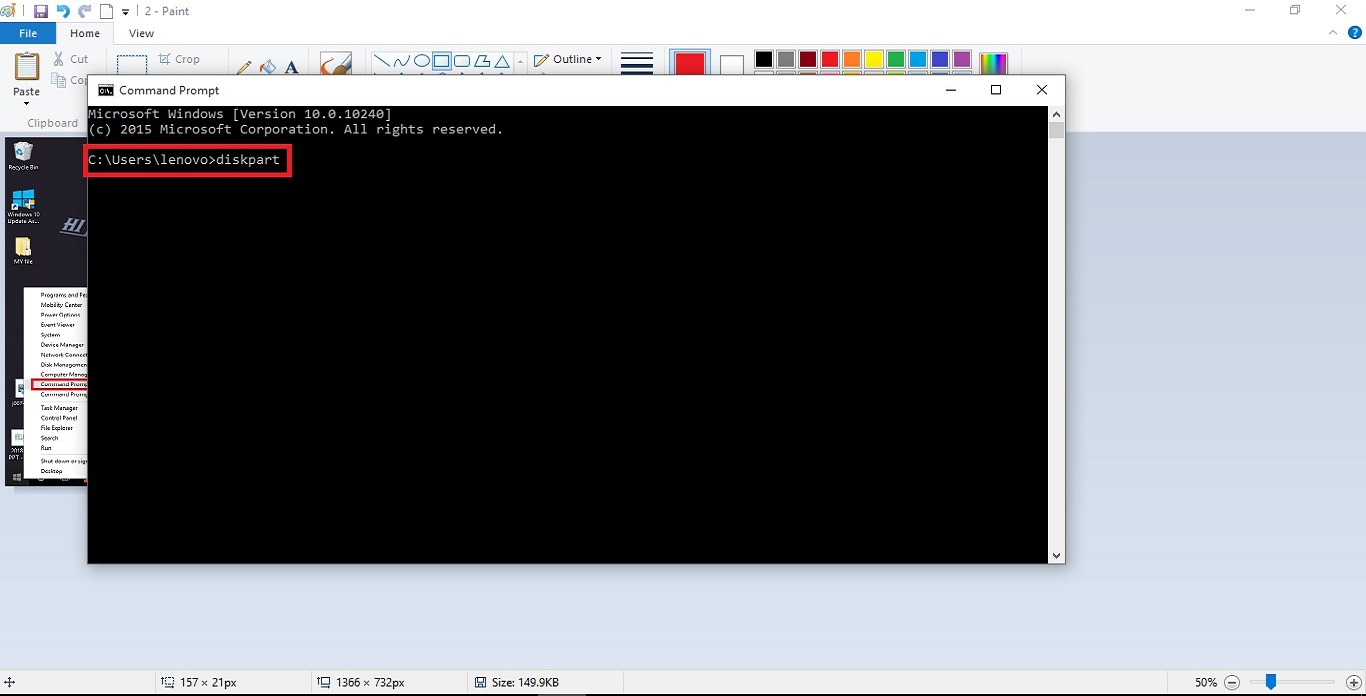Click the Save icon in Paint title bar
The width and height of the screenshot is (1366, 696).
click(x=40, y=11)
